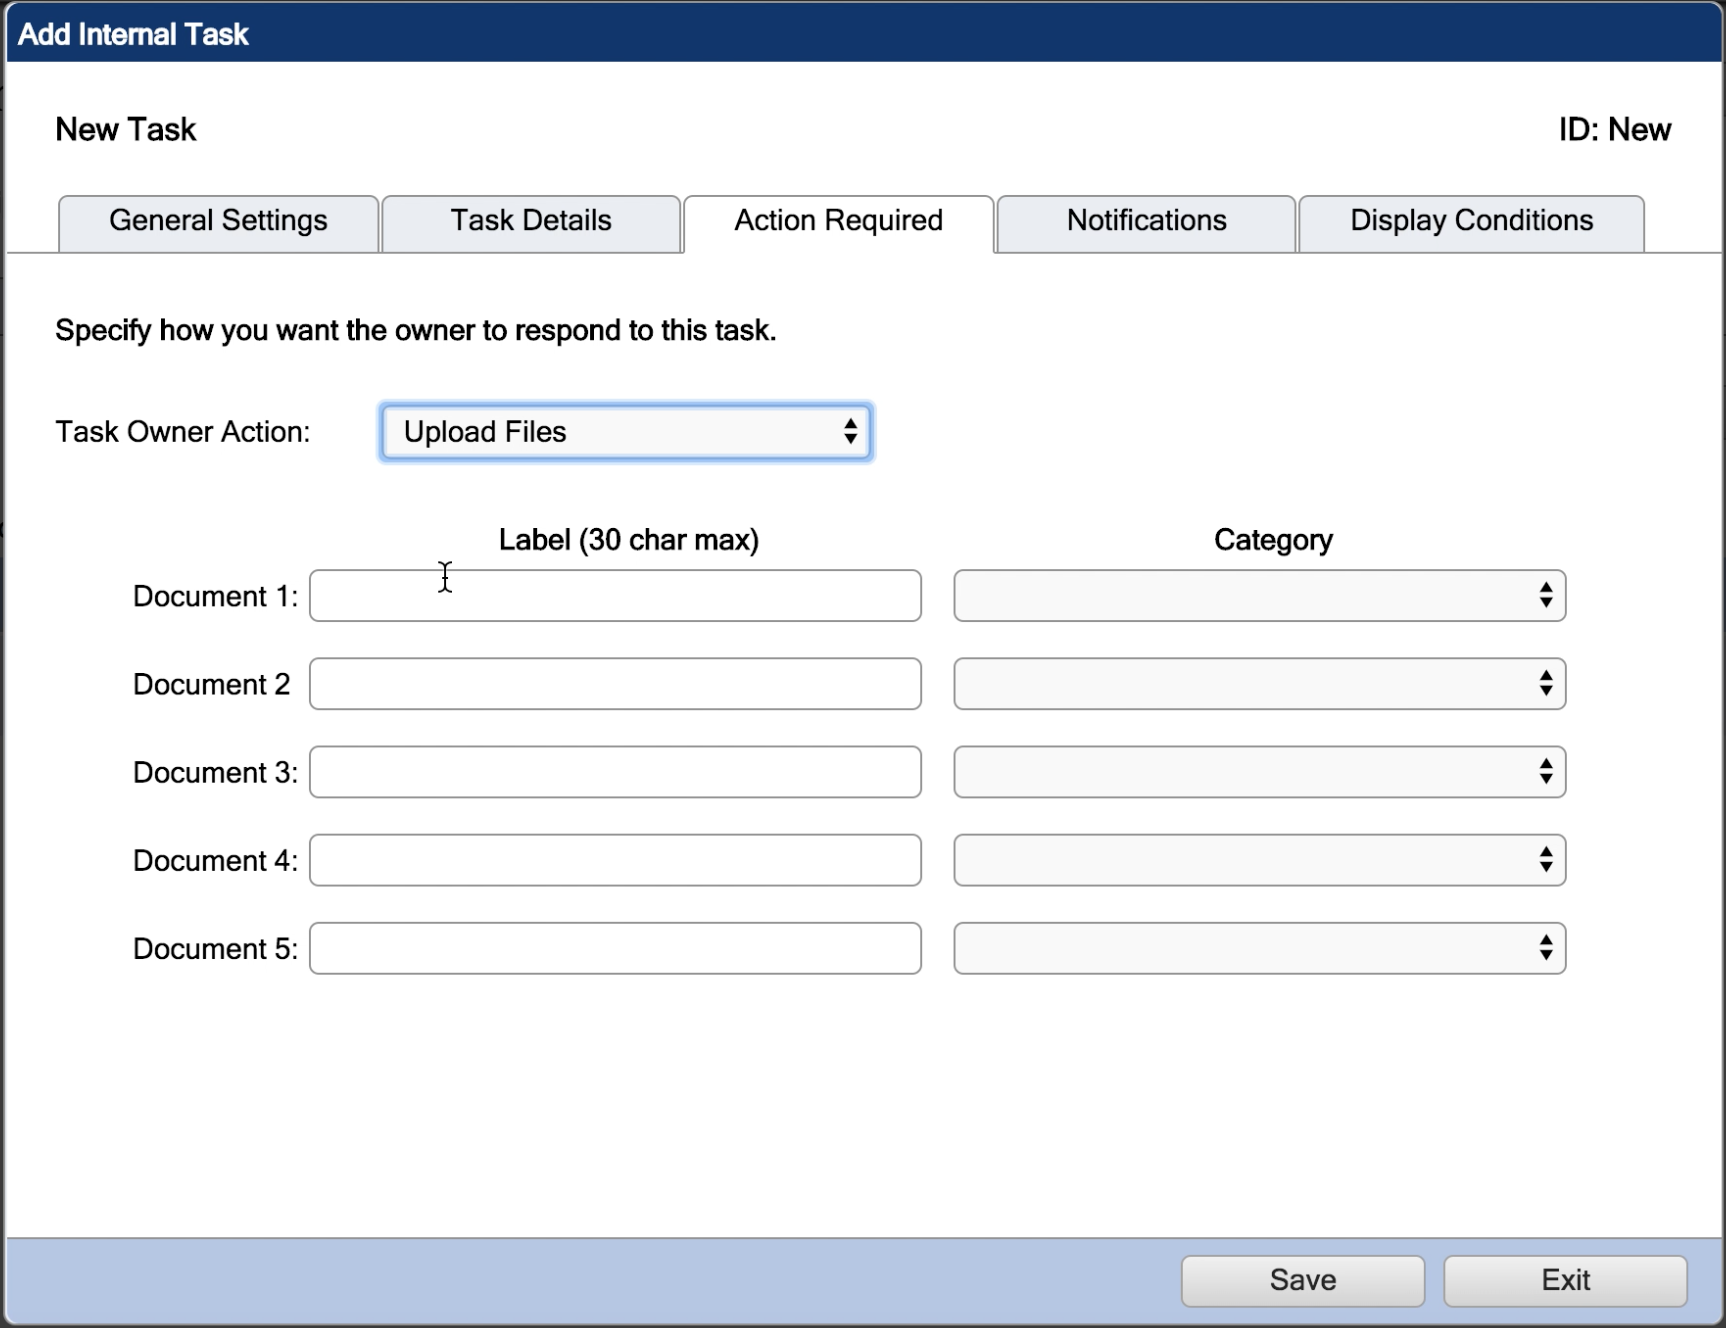1726x1328 pixels.
Task: Expand the Document 5 Category dropdown
Action: (x=1257, y=948)
